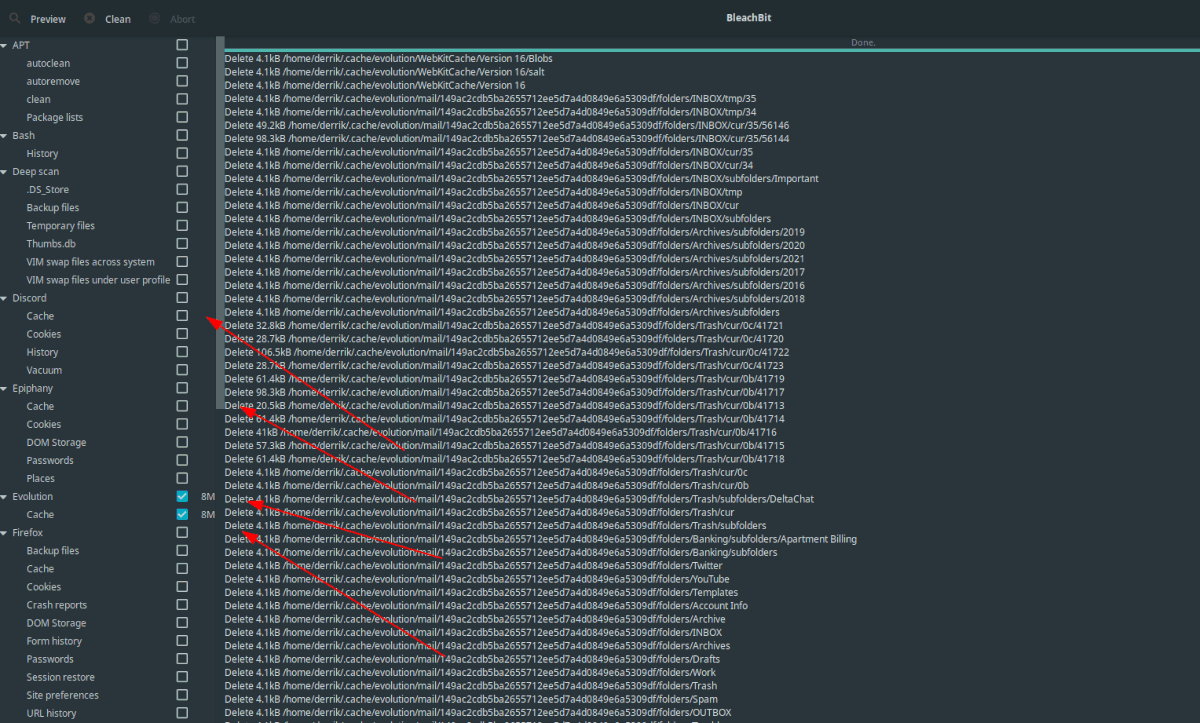Select the Backup files item under Deep scan
The image size is (1200, 723).
[x=53, y=207]
